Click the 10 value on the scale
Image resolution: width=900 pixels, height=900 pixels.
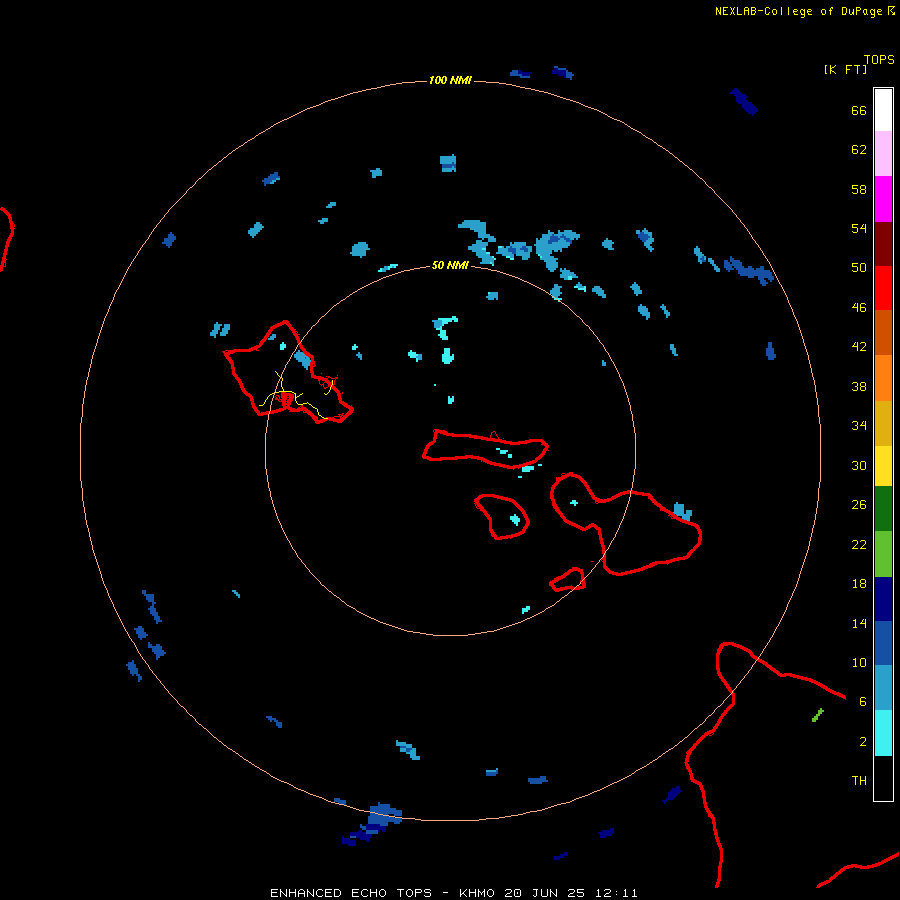point(859,662)
